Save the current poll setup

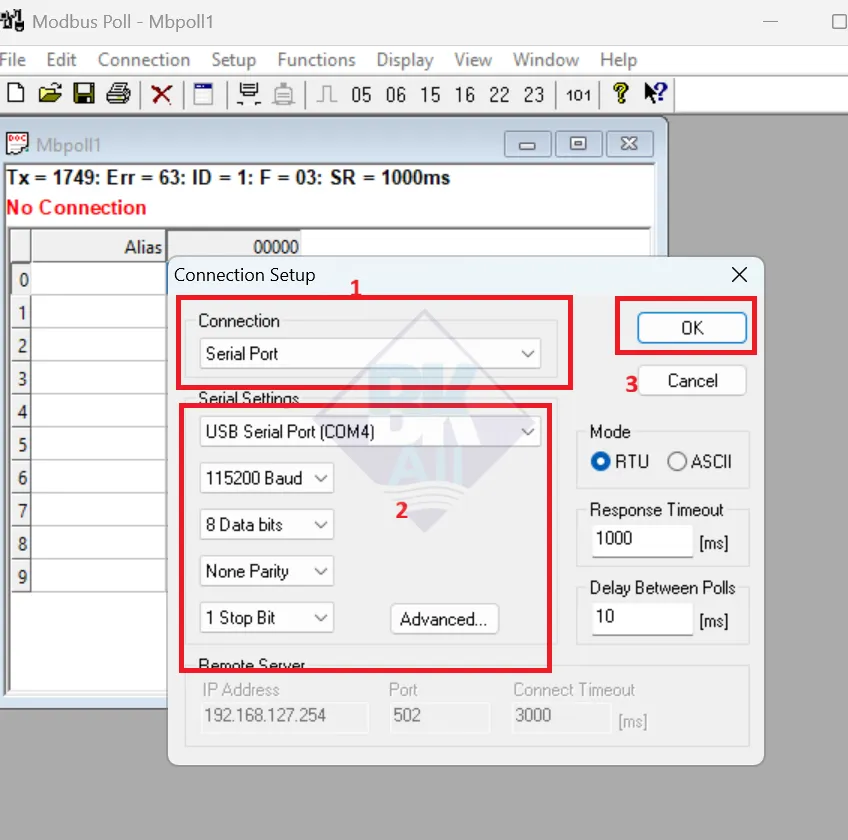tap(84, 93)
